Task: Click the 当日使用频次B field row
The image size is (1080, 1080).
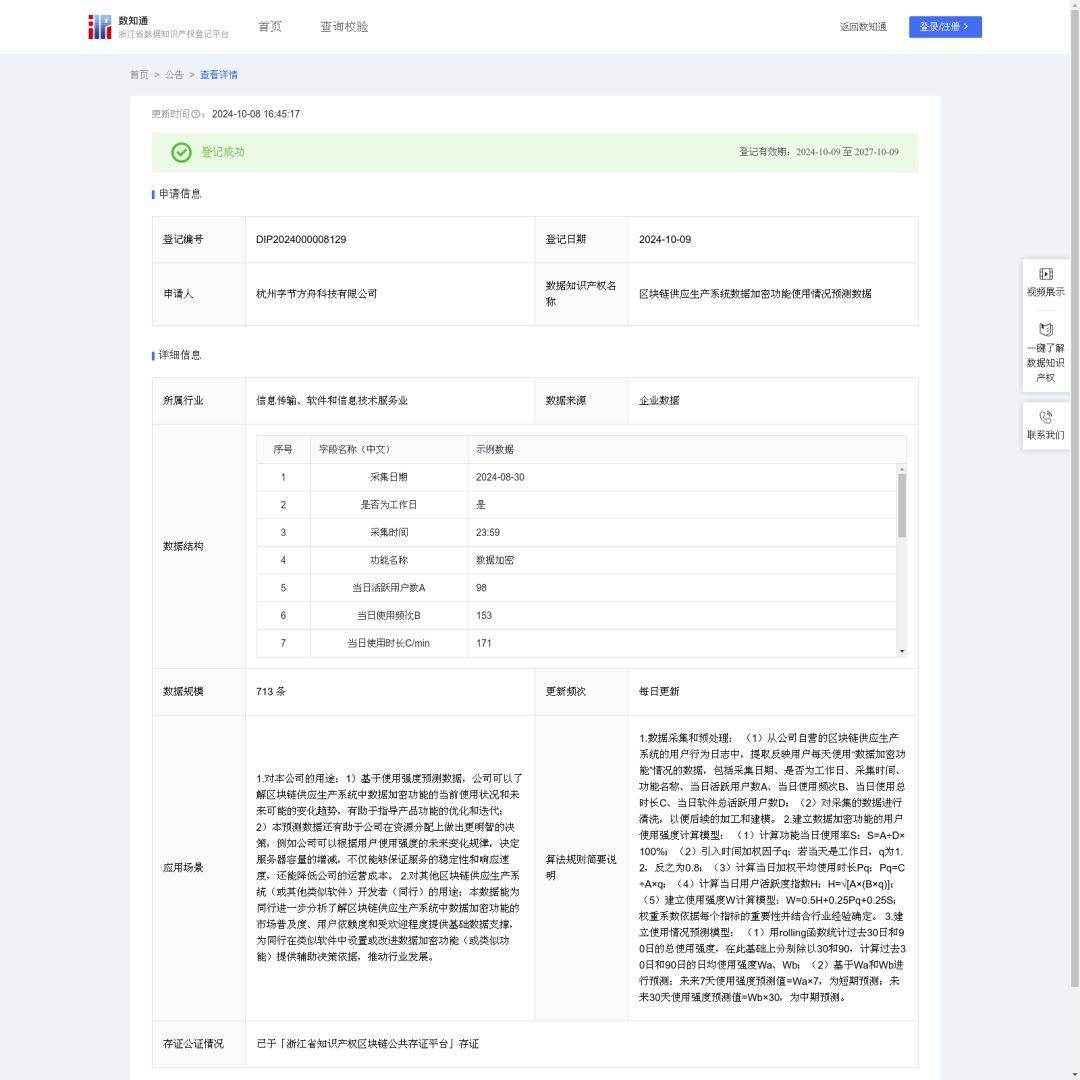Action: (x=577, y=615)
